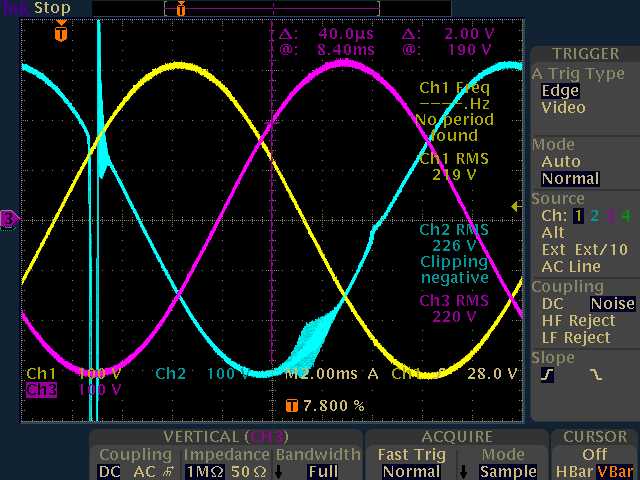Set trigger mode to Normal
Viewport: 640px width, 480px height.
pos(569,179)
